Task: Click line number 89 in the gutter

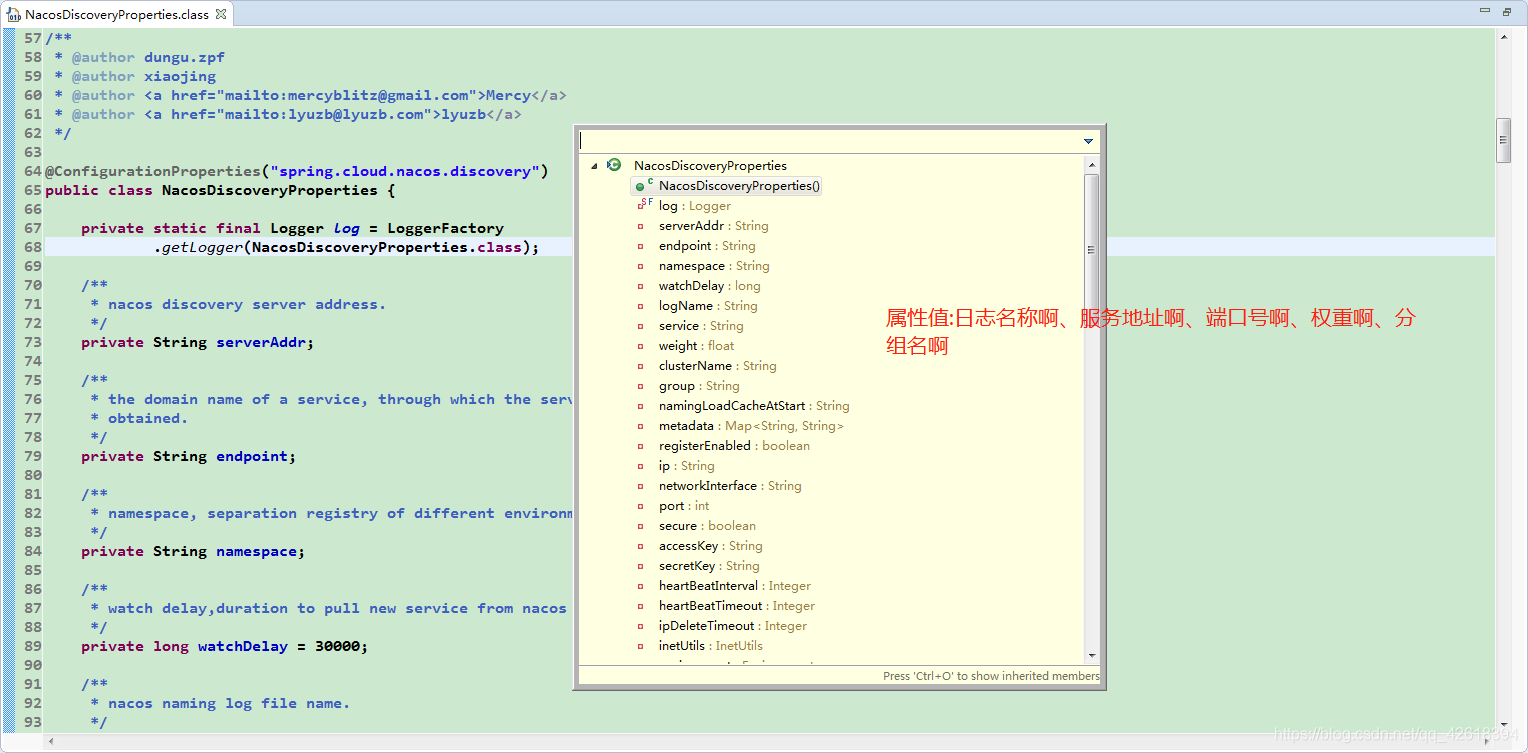Action: tap(33, 646)
